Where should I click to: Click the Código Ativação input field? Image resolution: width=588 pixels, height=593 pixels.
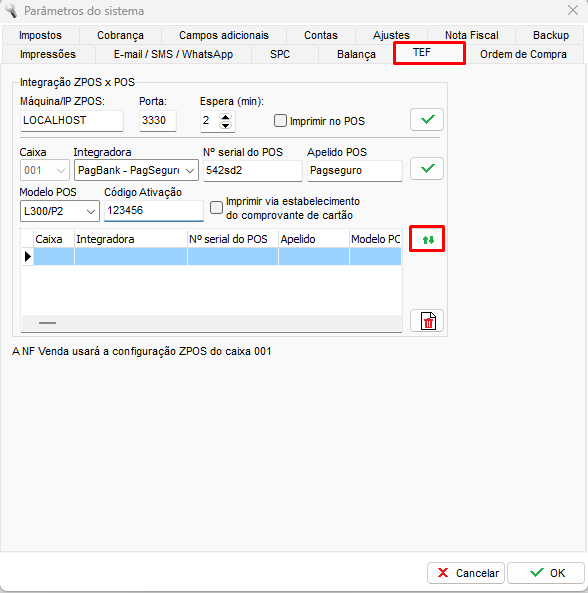[x=154, y=211]
